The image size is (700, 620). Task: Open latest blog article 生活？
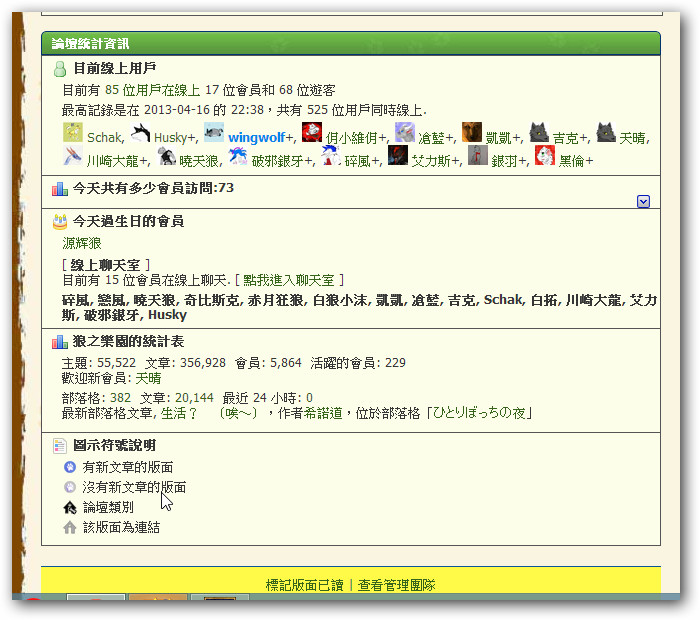182,413
